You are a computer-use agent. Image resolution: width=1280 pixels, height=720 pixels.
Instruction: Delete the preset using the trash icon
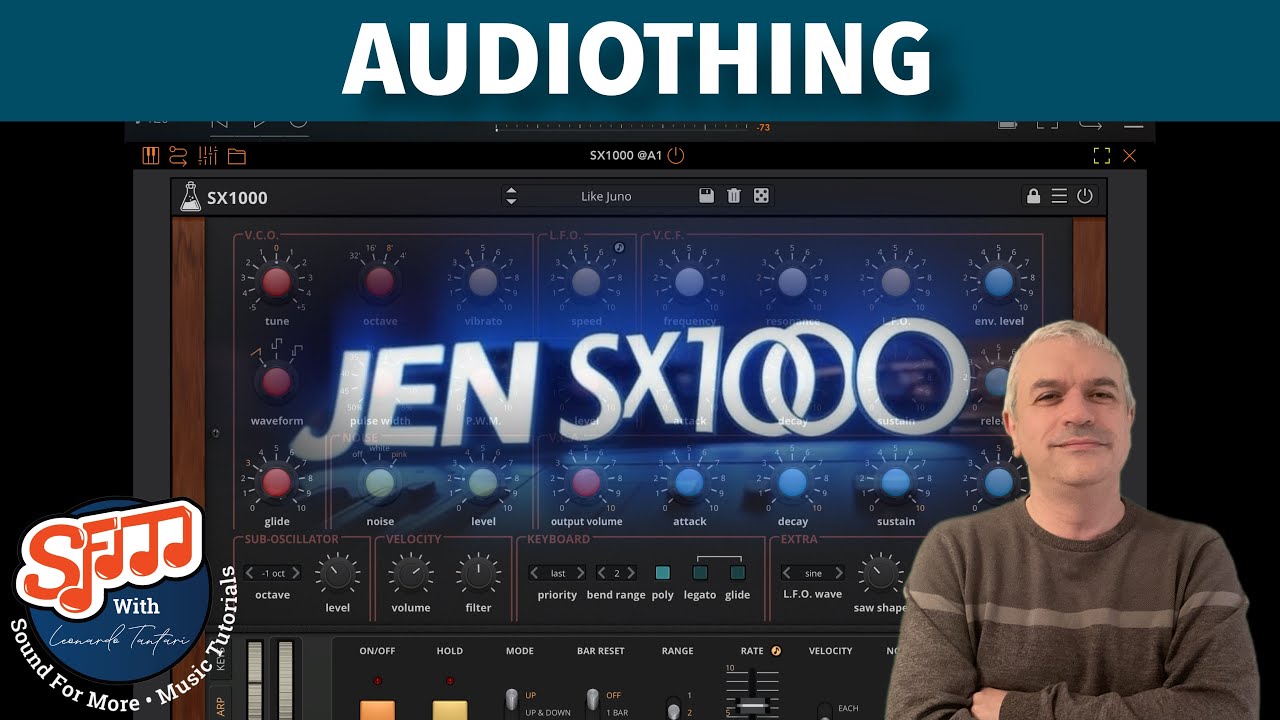(x=733, y=196)
